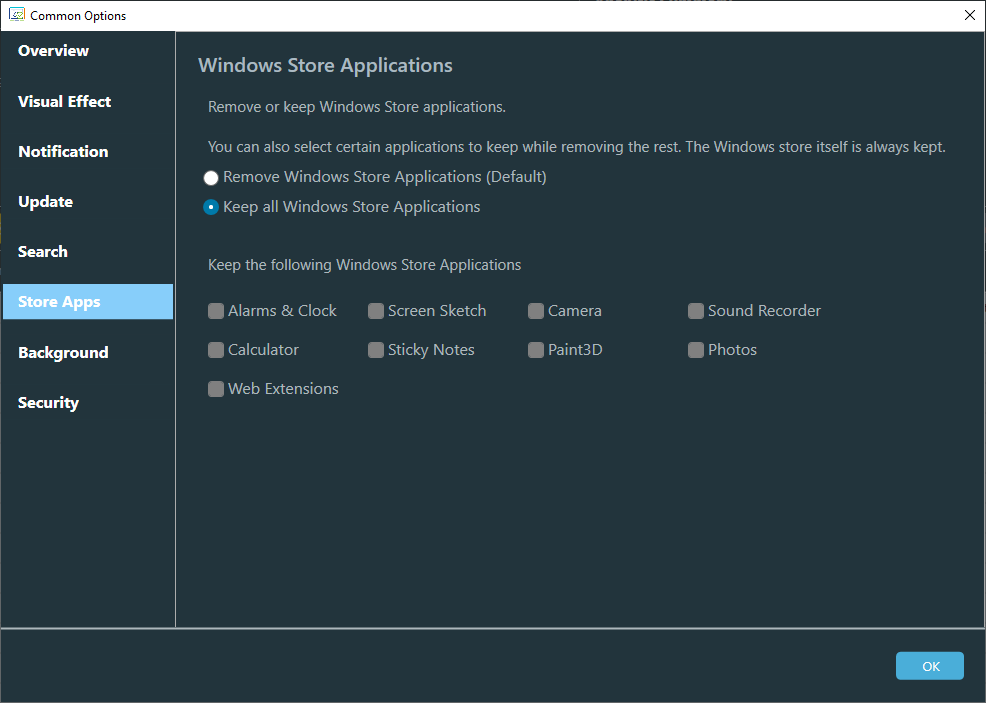The image size is (986, 703).
Task: Check the Web Extensions checkbox
Action: (216, 389)
